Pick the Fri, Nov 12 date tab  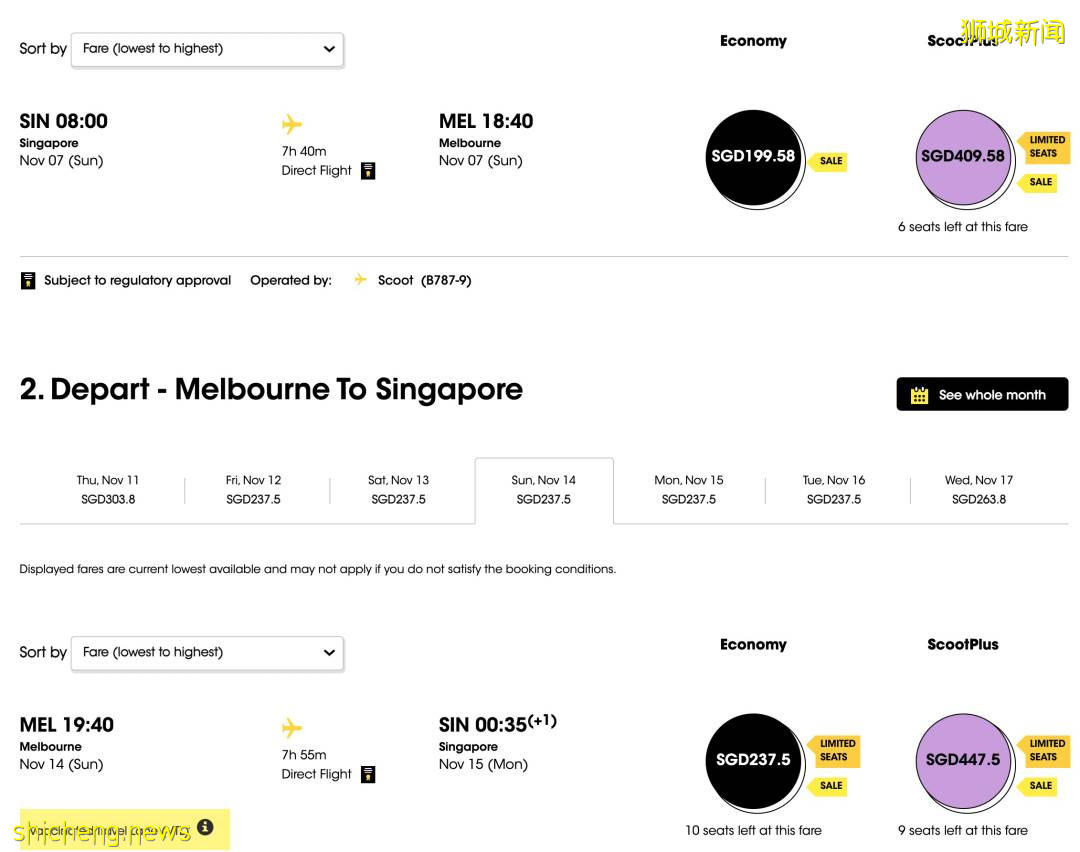(253, 490)
